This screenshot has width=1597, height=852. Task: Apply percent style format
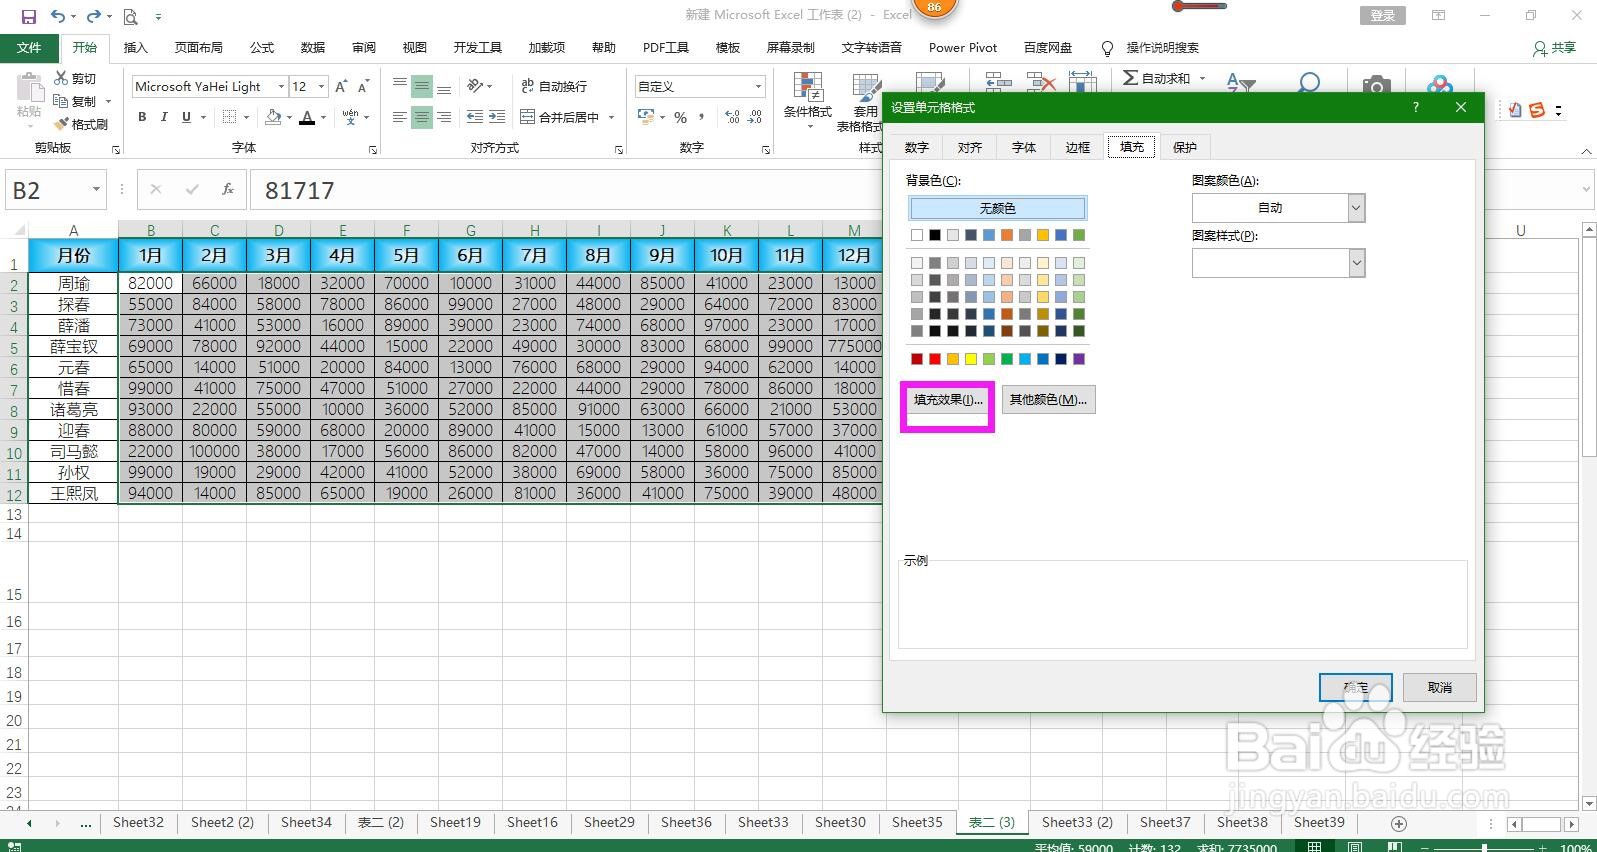coord(680,117)
